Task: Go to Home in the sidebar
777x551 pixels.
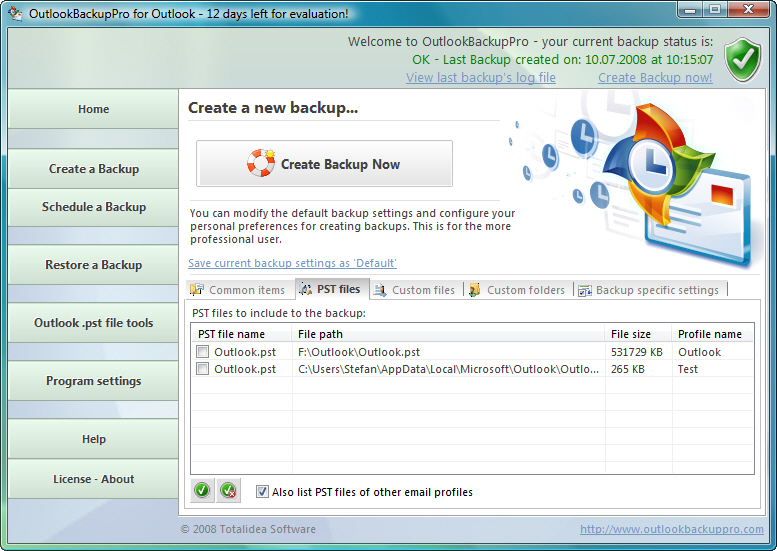Action: click(x=93, y=109)
